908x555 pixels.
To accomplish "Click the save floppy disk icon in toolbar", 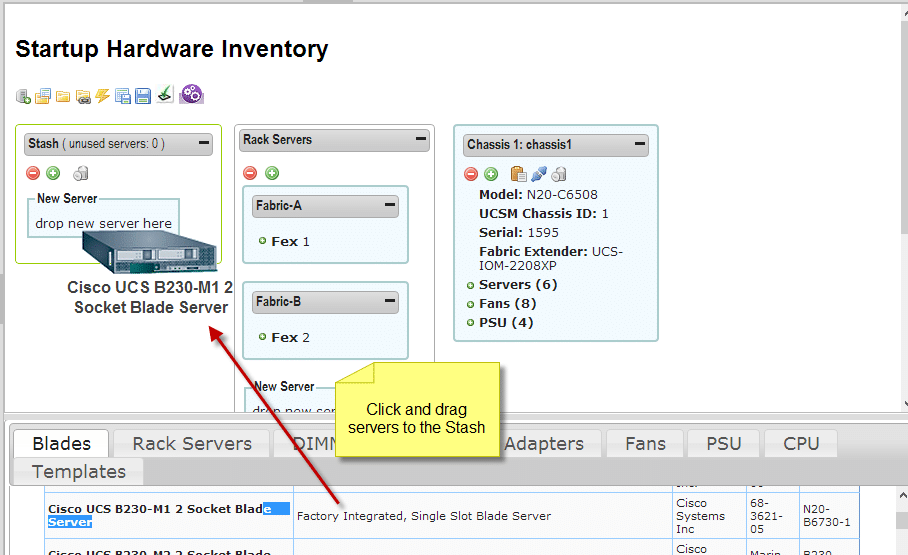I will pyautogui.click(x=143, y=96).
